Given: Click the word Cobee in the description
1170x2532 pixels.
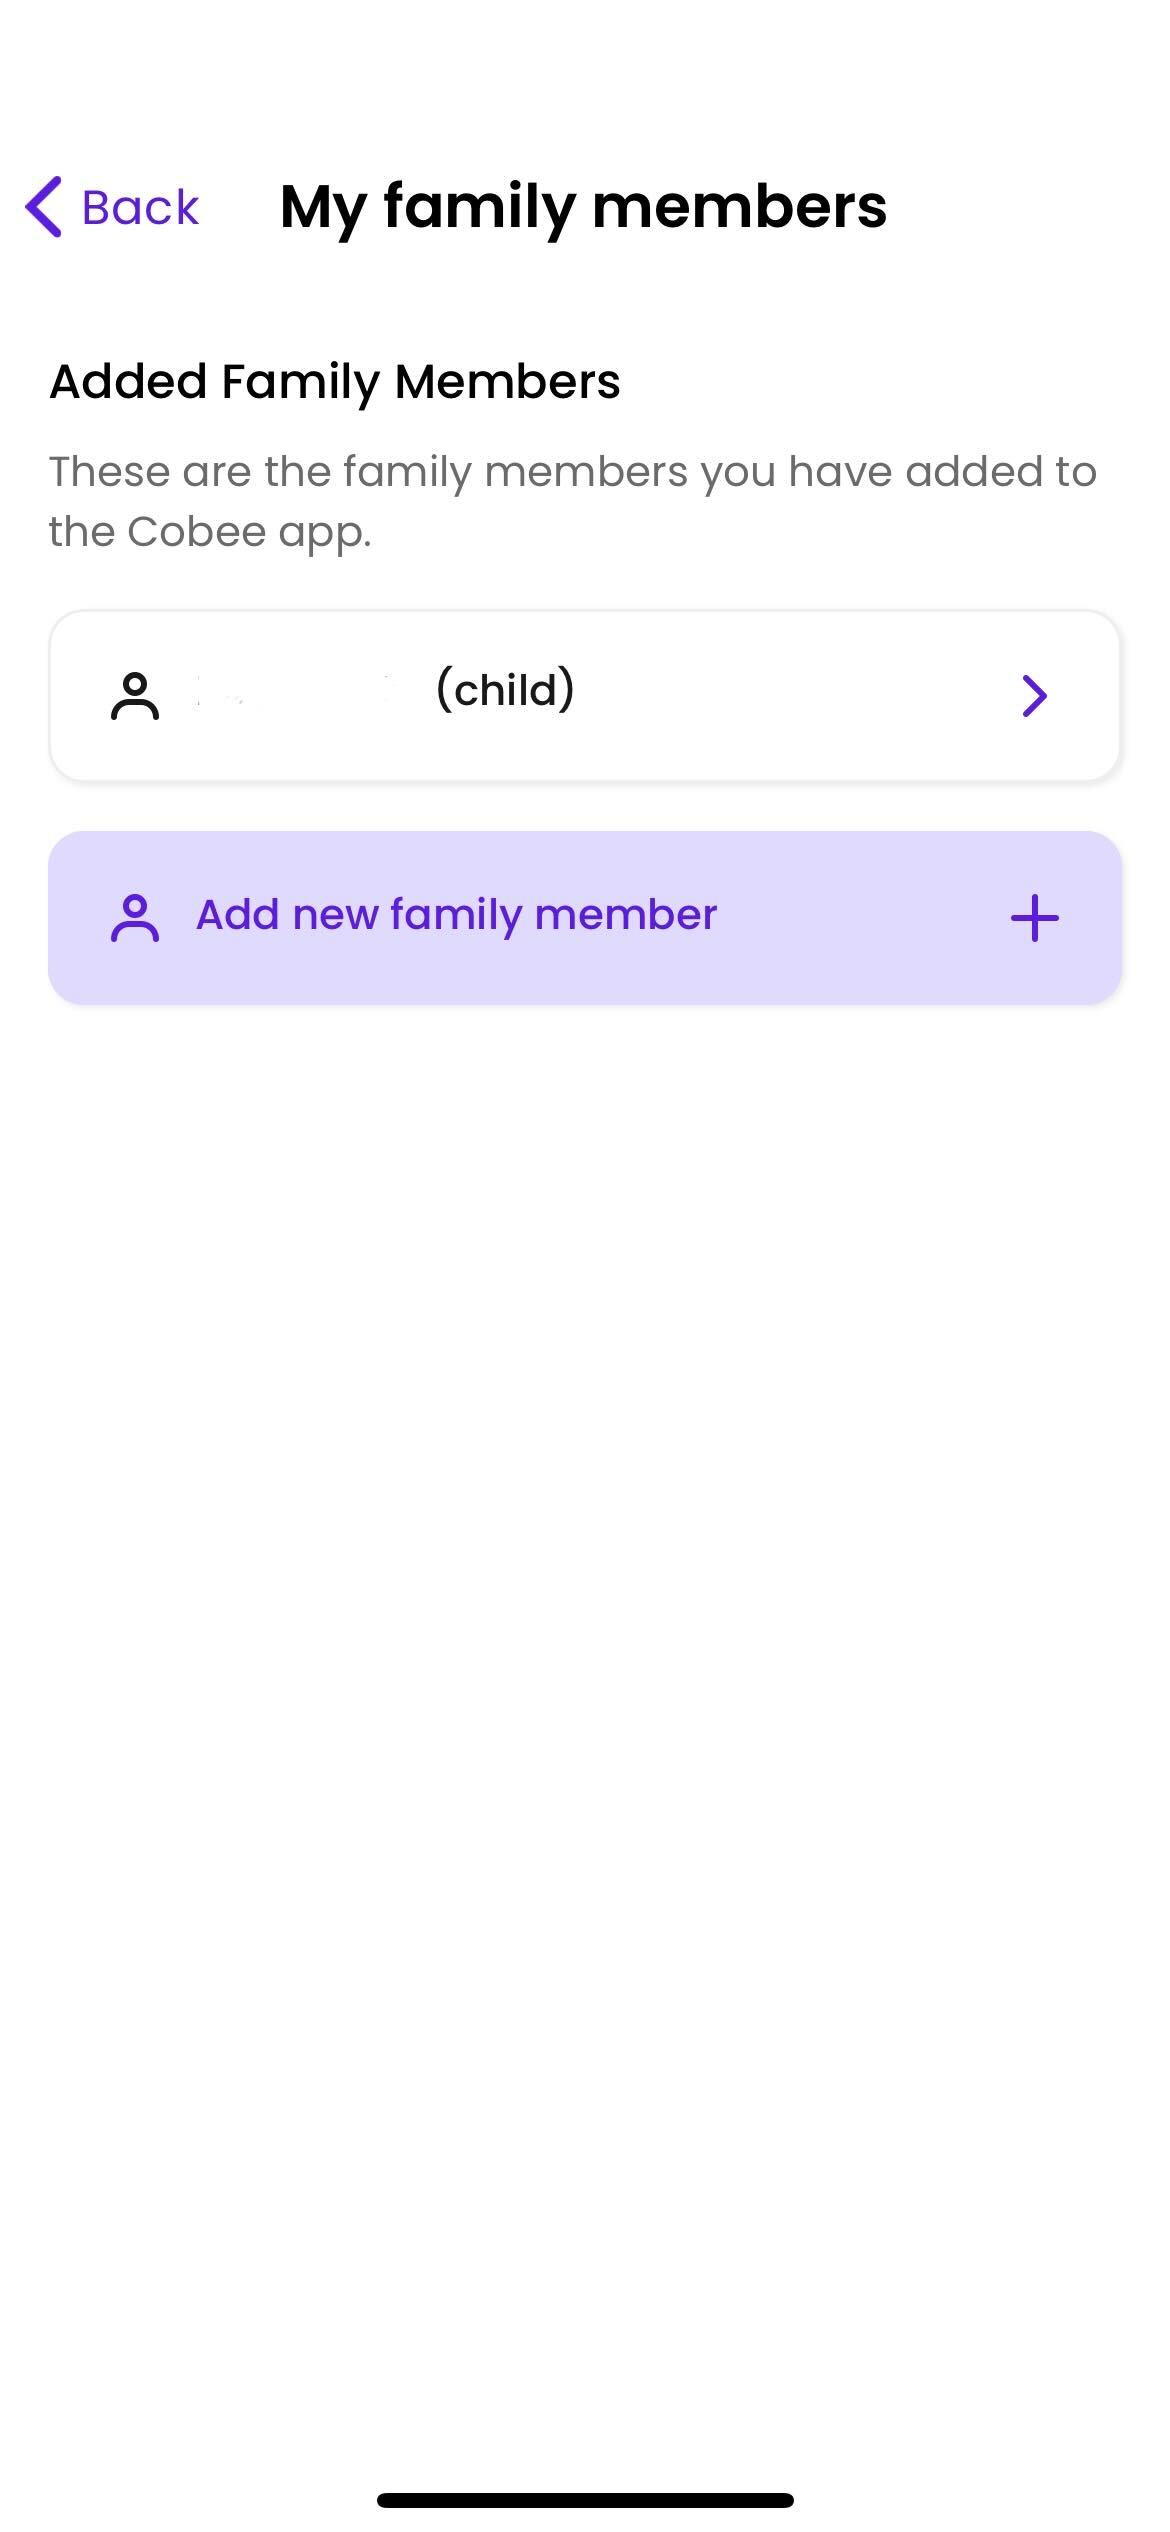Looking at the screenshot, I should [196, 532].
